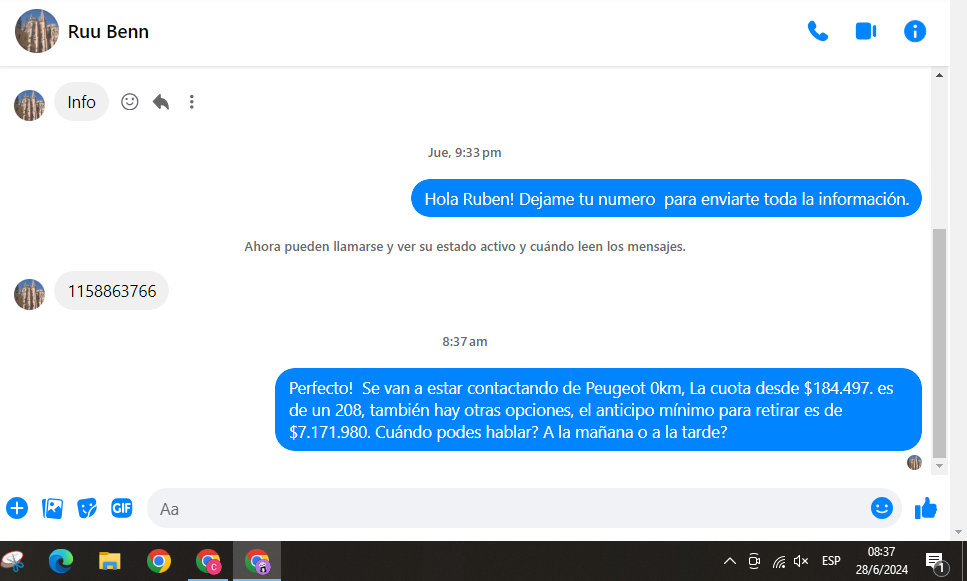Start a video call with Ruu Benn

[x=866, y=31]
